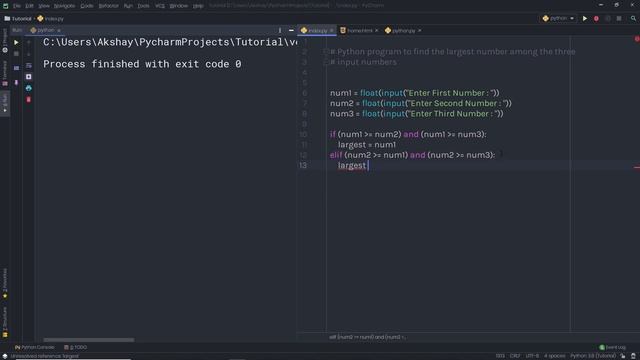The image size is (640, 360).
Task: Close the index.py editor tab
Action: point(331,31)
